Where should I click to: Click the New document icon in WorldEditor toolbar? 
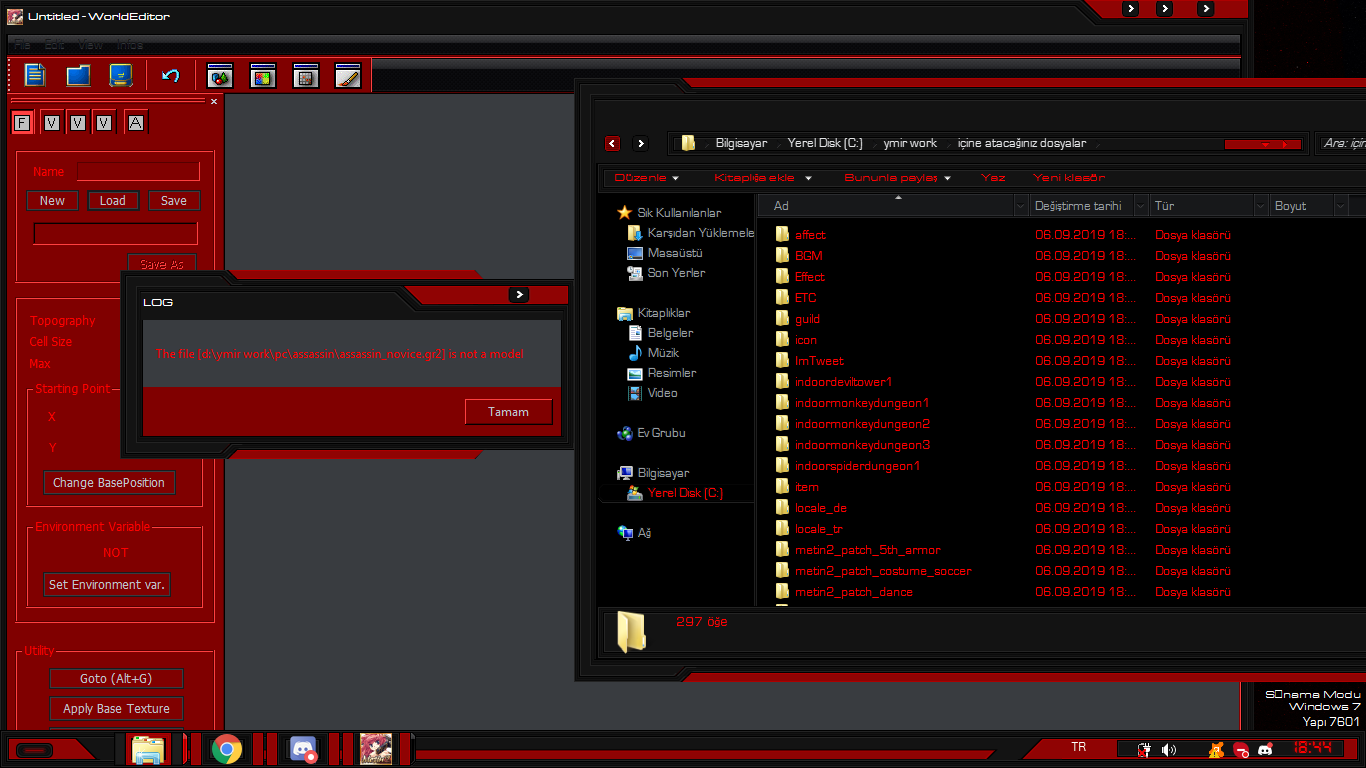pos(35,75)
